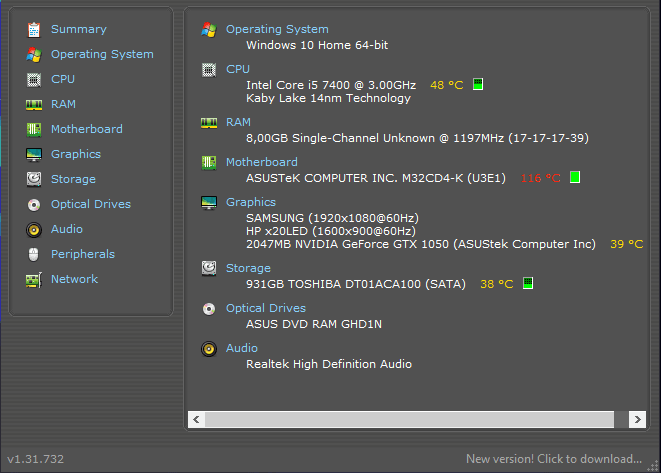661x473 pixels.
Task: Click New version download link
Action: tap(554, 459)
